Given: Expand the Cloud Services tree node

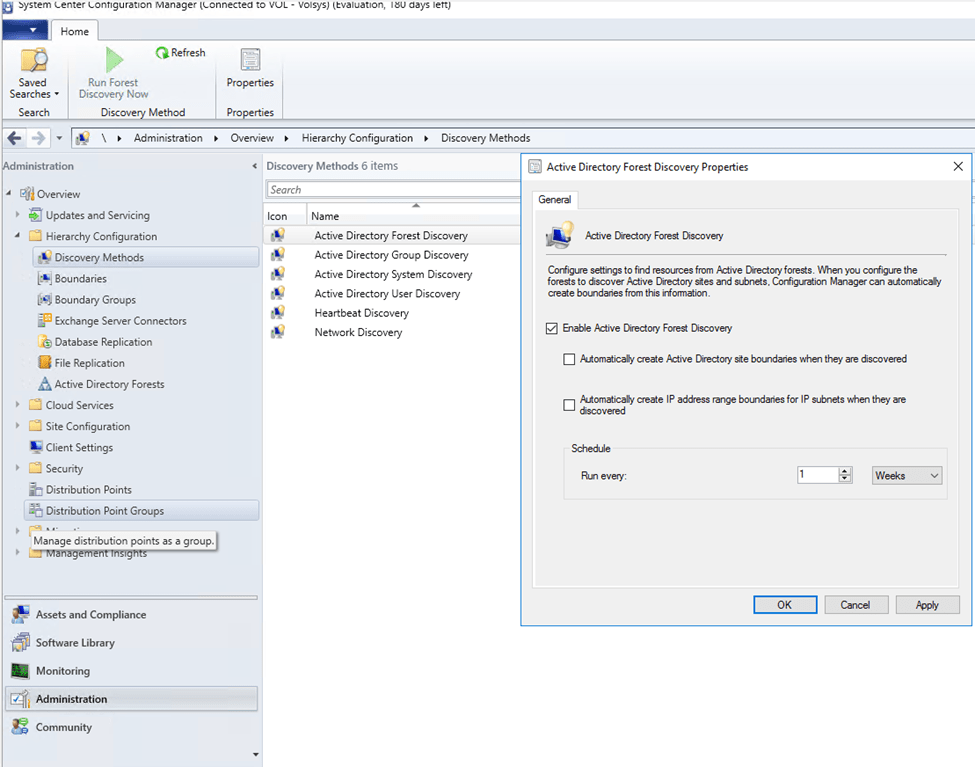Looking at the screenshot, I should pyautogui.click(x=17, y=406).
